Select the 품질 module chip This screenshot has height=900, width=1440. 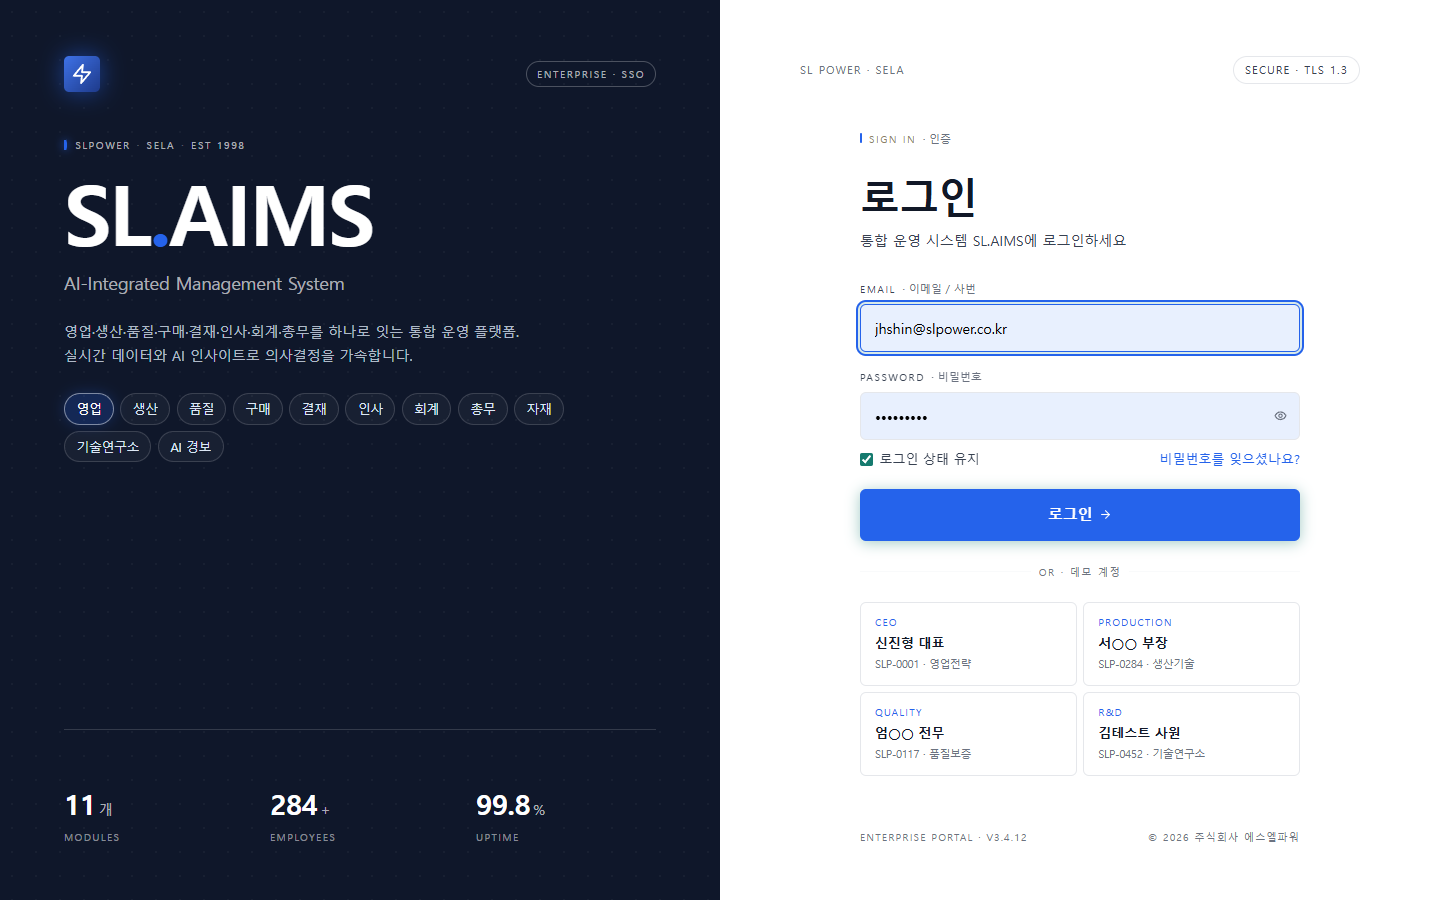pos(202,409)
